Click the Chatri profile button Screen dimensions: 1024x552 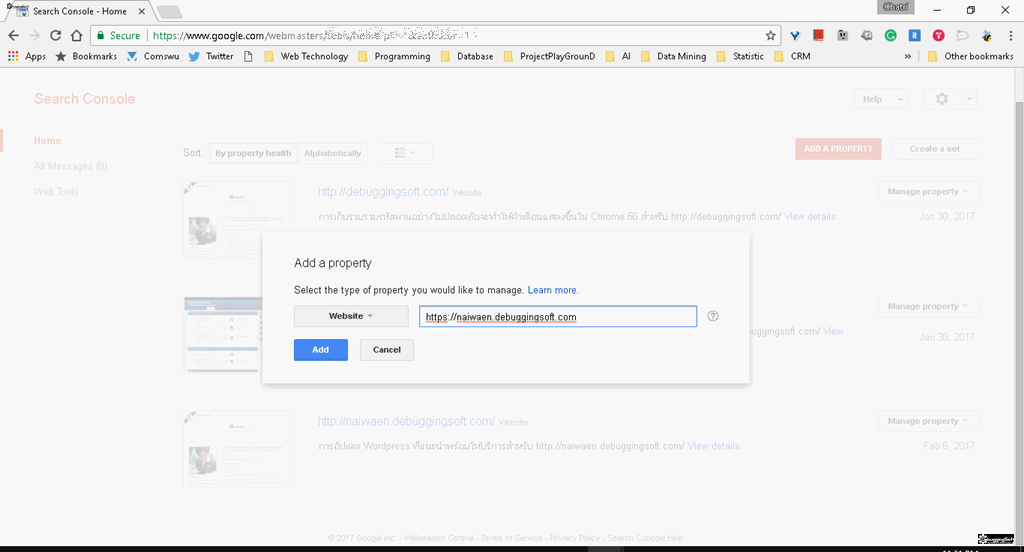(x=895, y=7)
